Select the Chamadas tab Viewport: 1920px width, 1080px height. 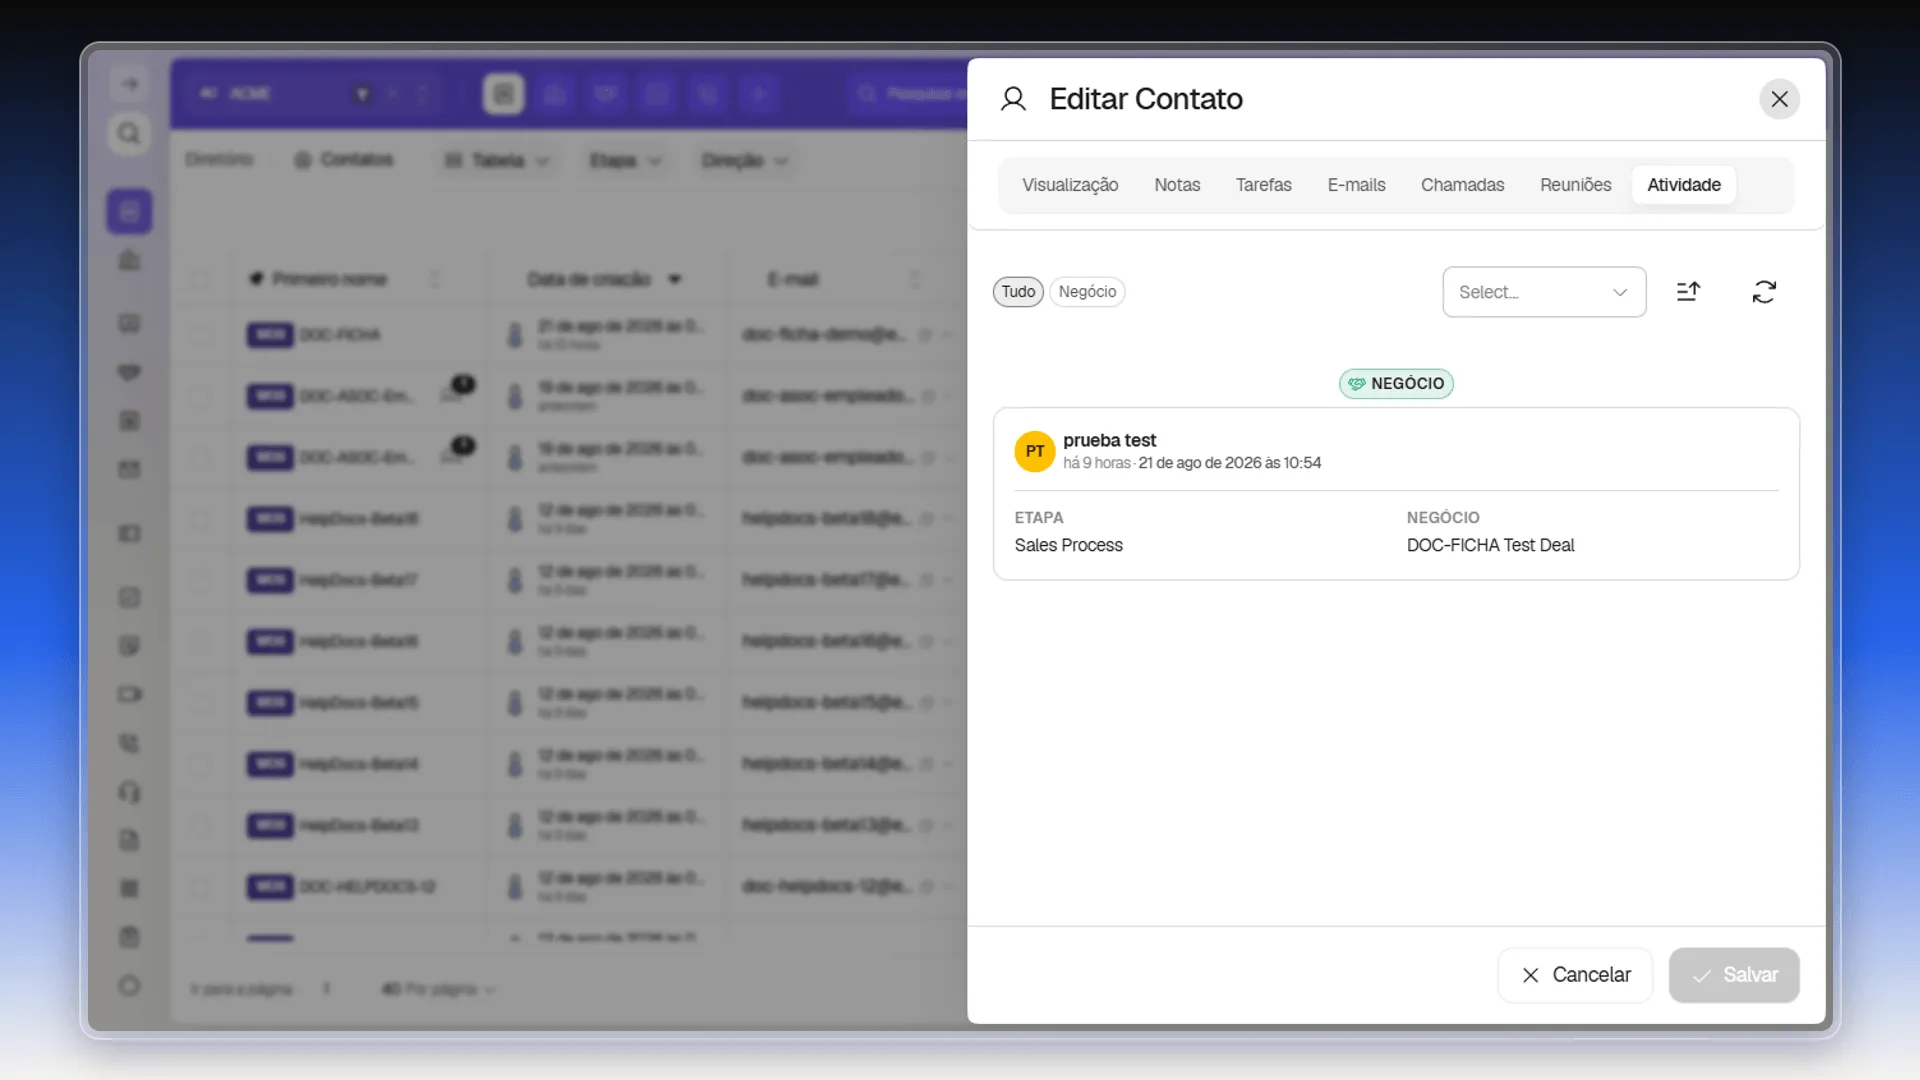pyautogui.click(x=1462, y=185)
